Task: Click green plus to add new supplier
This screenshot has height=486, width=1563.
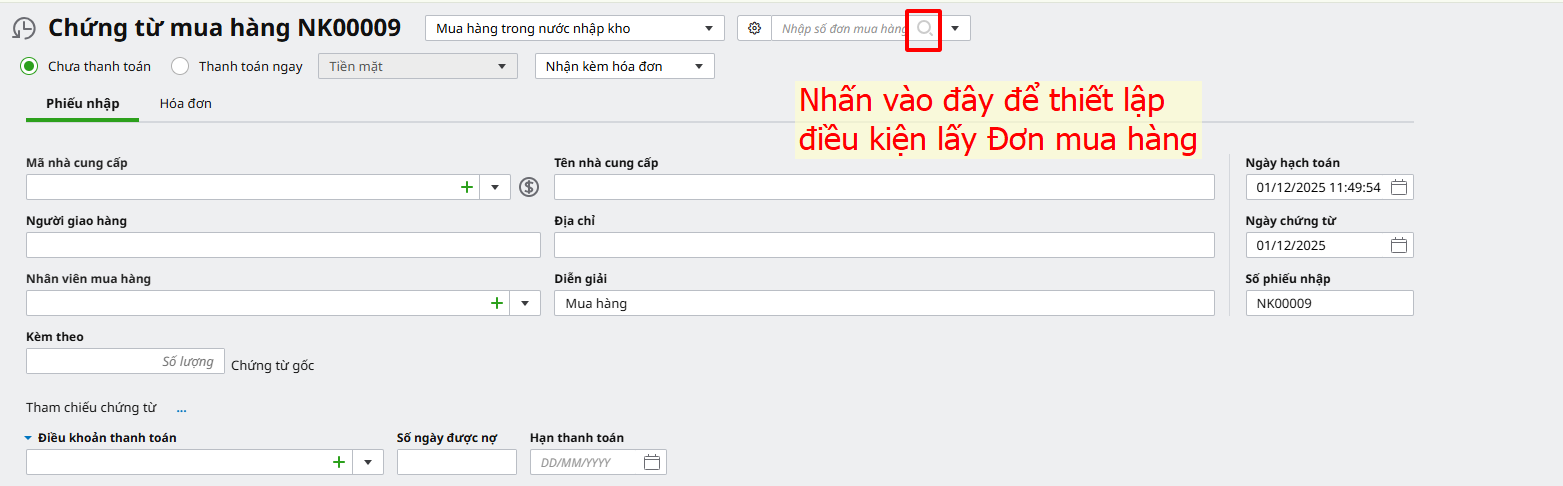Action: click(x=466, y=187)
